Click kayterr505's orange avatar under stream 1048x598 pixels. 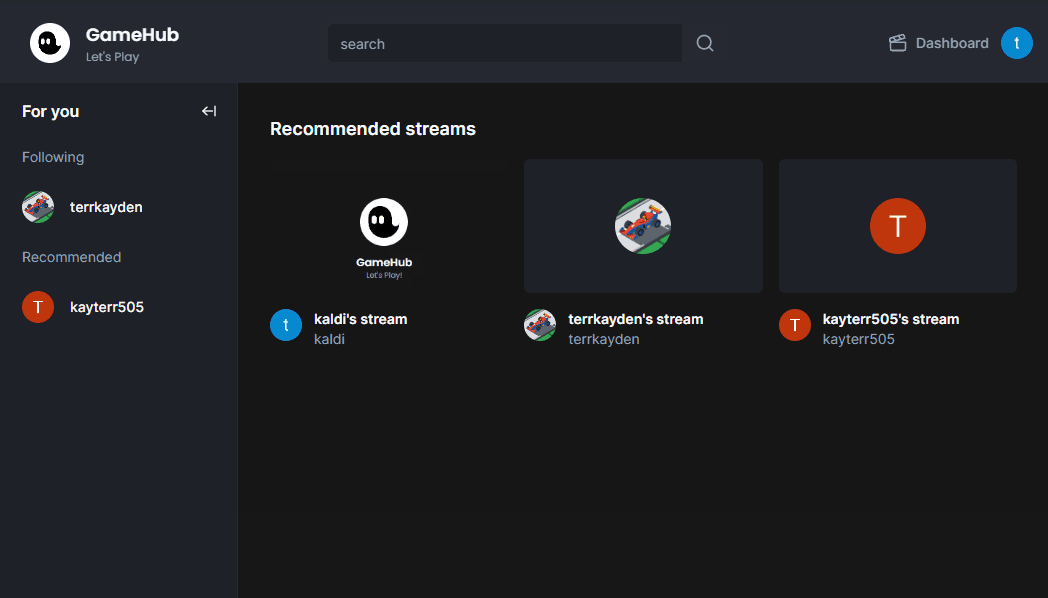click(795, 325)
